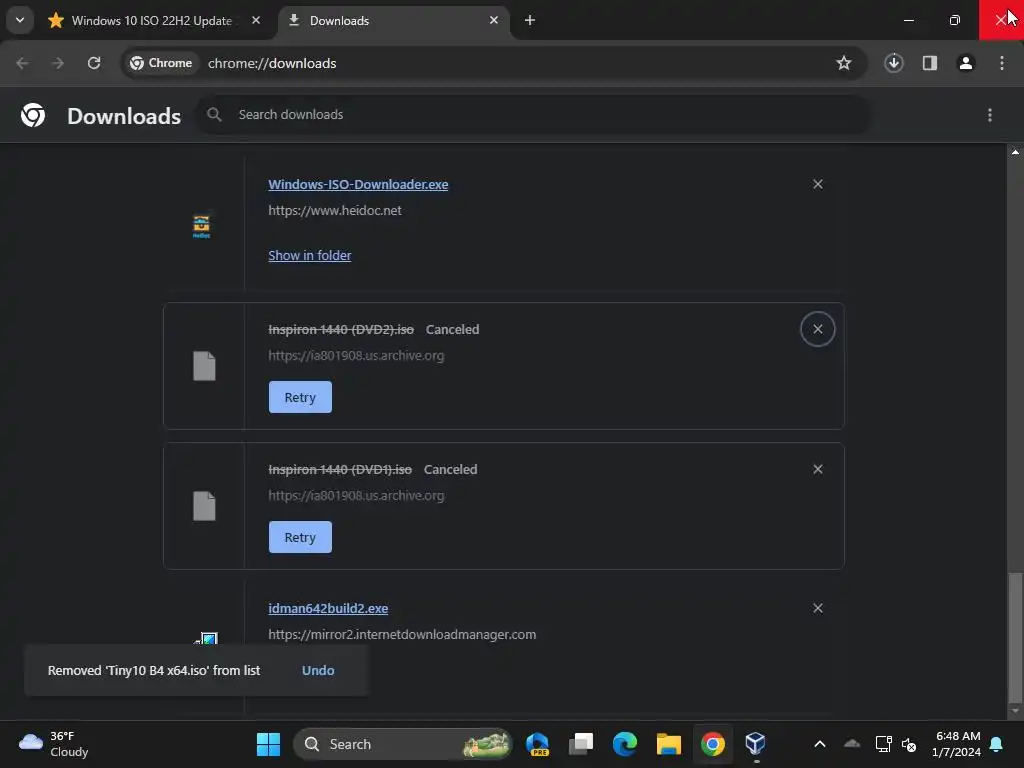Click the scrollbar up arrow
Image resolution: width=1024 pixels, height=768 pixels.
(x=1015, y=152)
